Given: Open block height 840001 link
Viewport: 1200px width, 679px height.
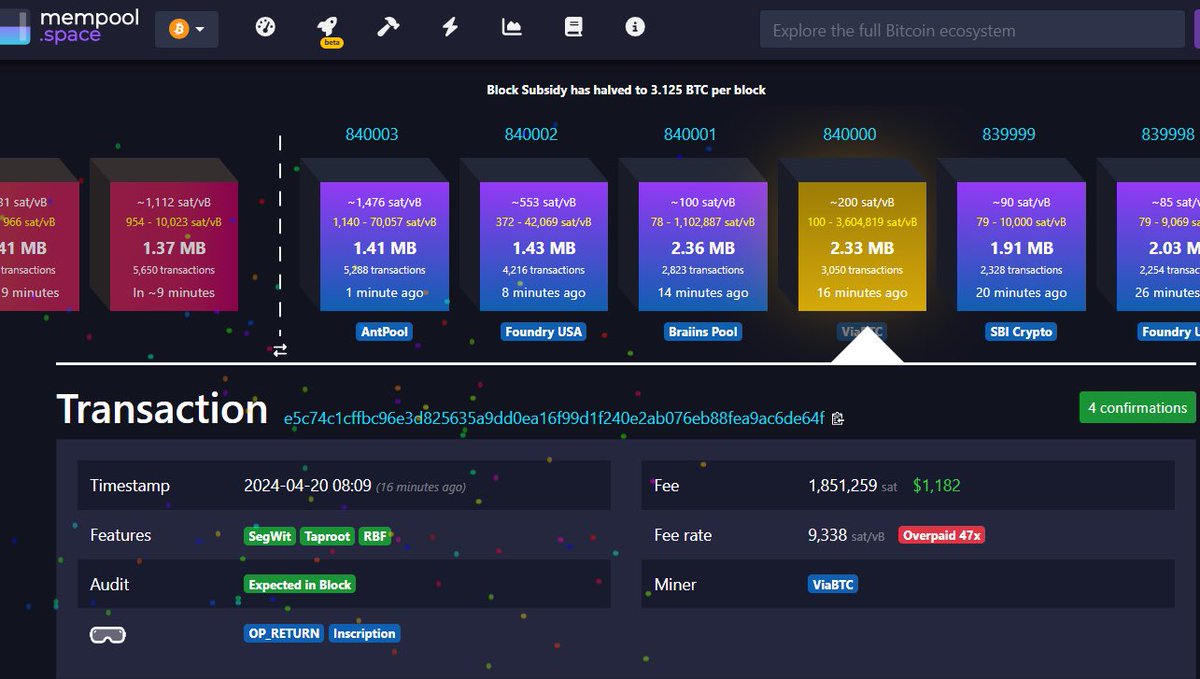Looking at the screenshot, I should pyautogui.click(x=690, y=134).
